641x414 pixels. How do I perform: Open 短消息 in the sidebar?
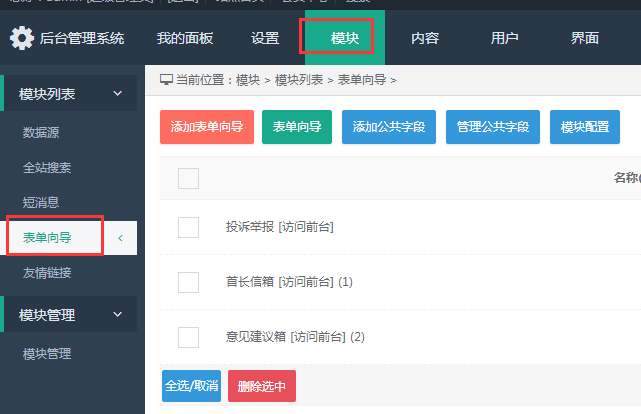(x=41, y=202)
